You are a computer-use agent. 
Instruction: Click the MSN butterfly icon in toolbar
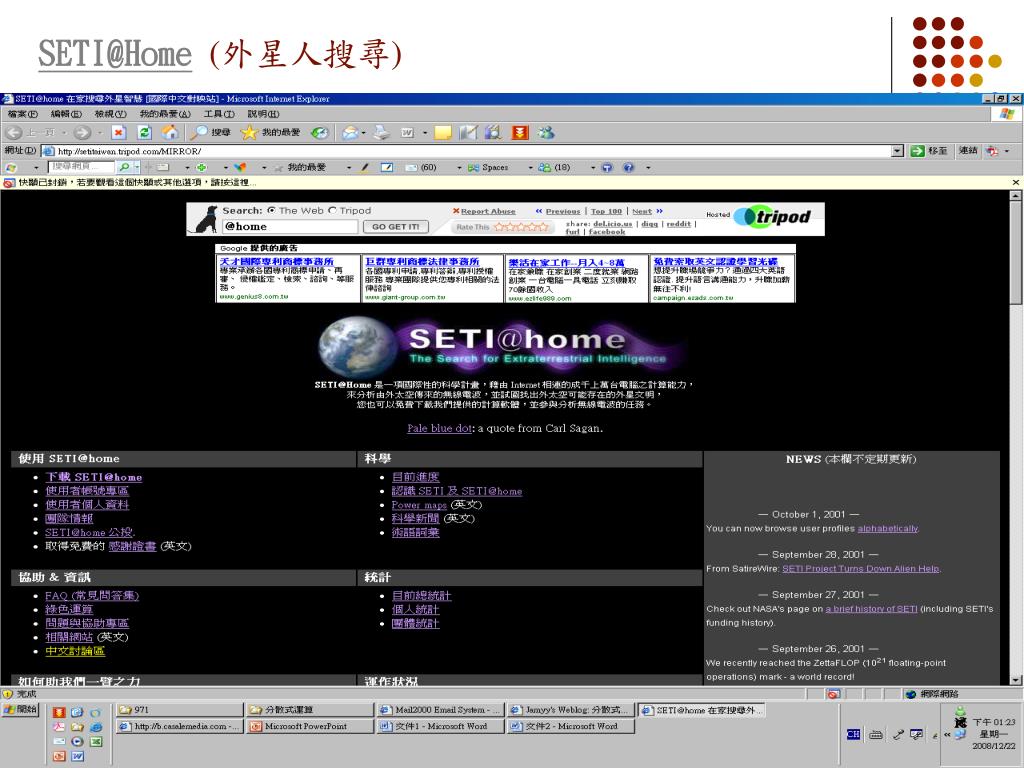point(240,167)
